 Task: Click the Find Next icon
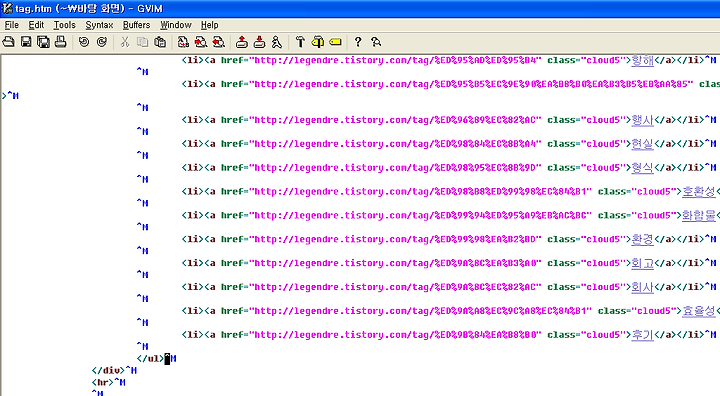[x=201, y=42]
